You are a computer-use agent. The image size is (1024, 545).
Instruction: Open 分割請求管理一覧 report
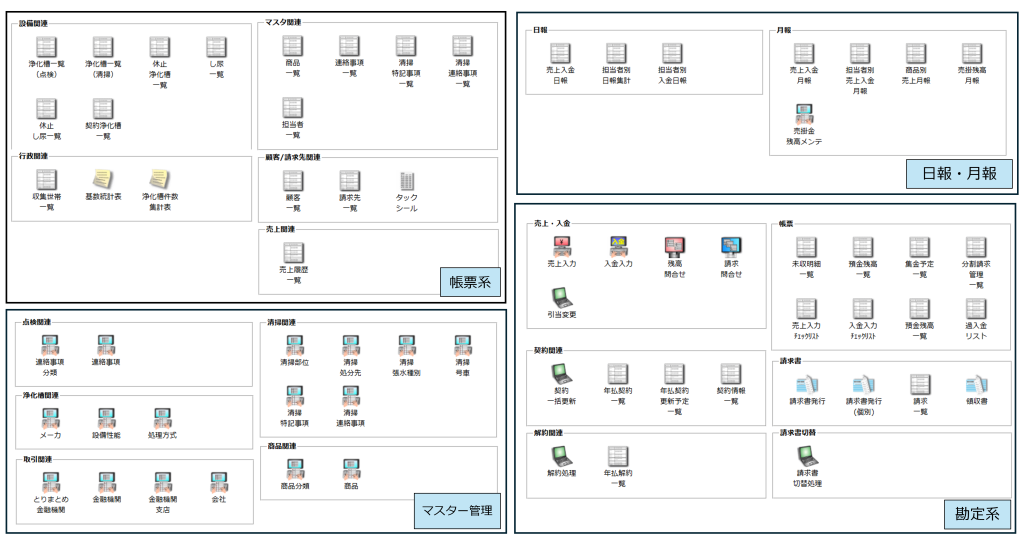click(976, 247)
